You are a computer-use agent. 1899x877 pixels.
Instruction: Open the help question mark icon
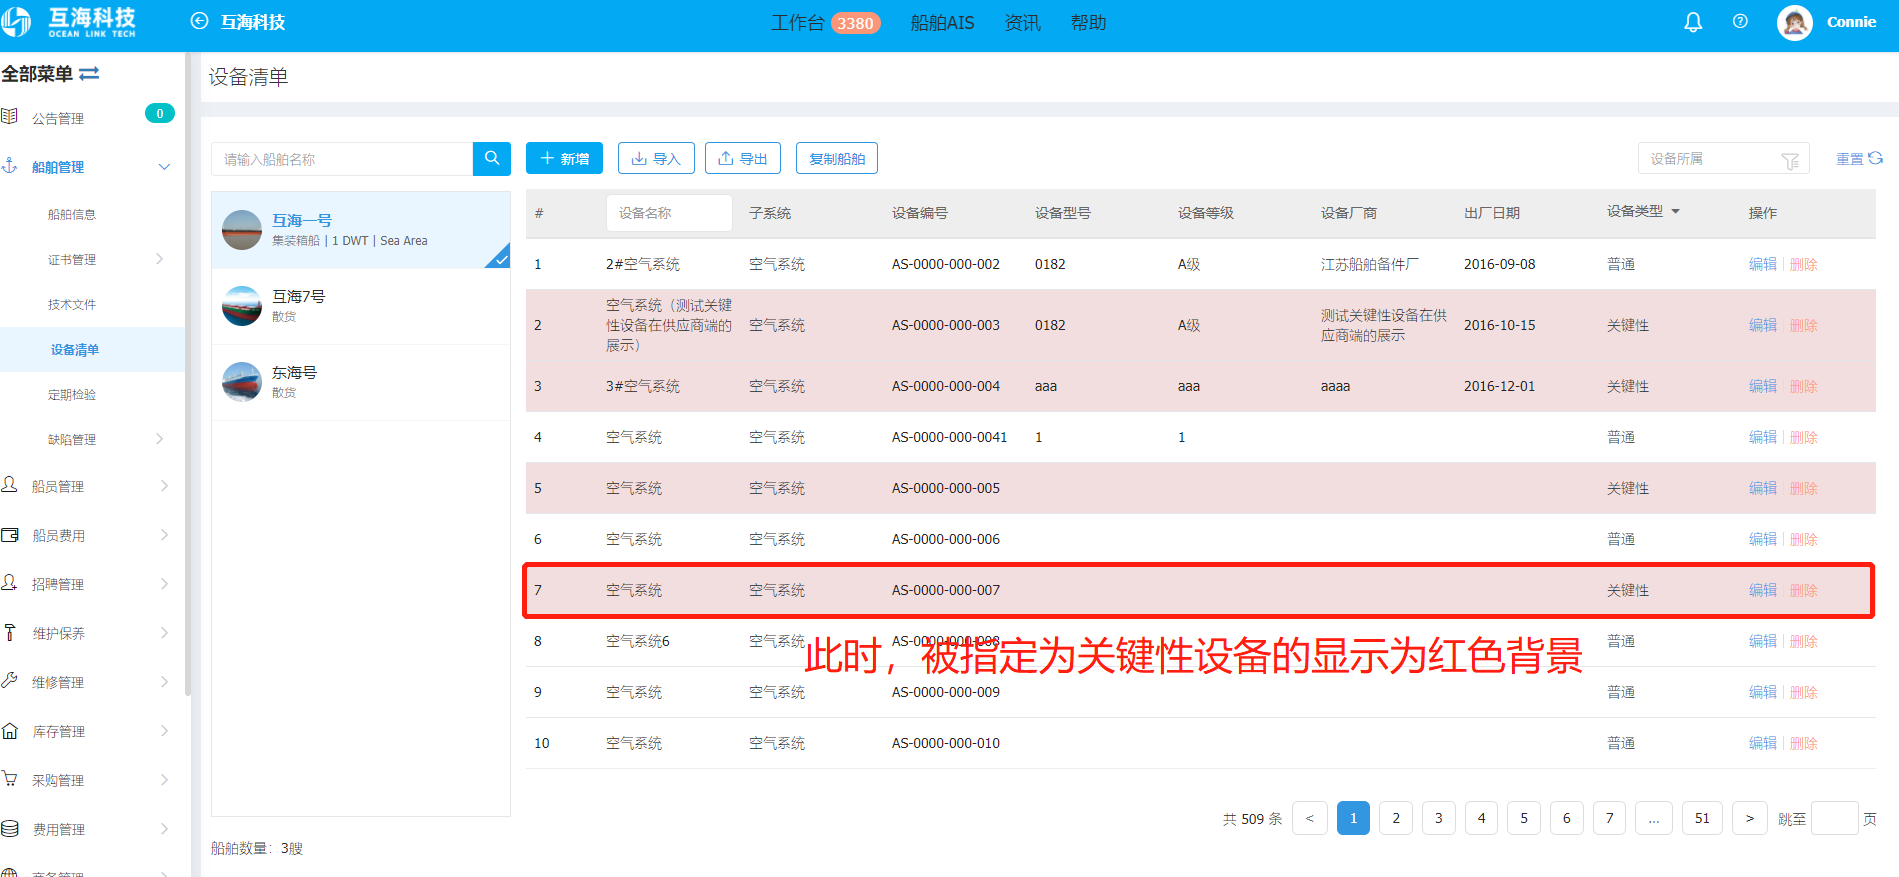(x=1740, y=21)
